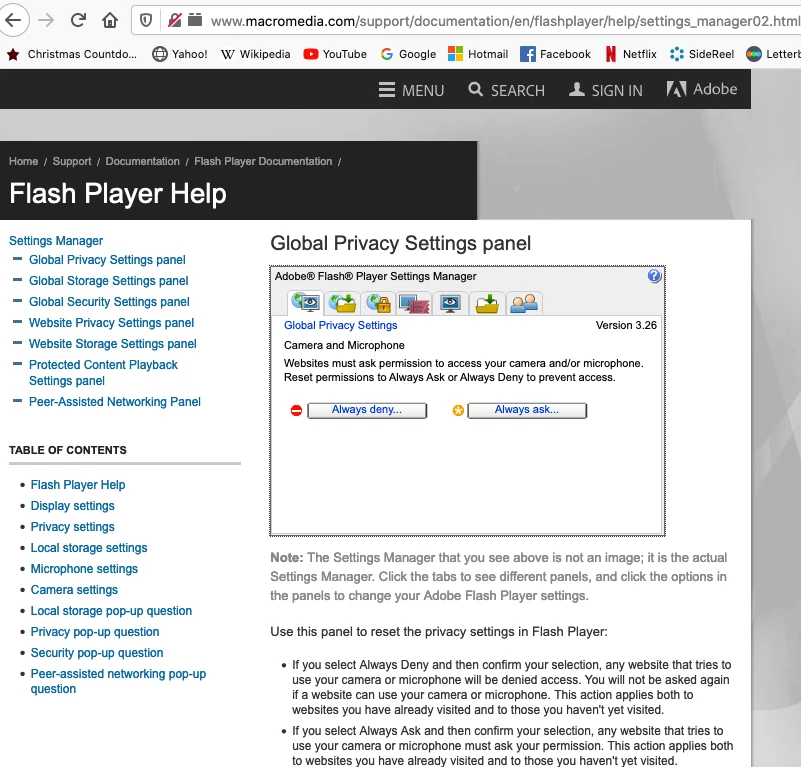
Task: Open Protected Content Playback Settings panel link
Action: pos(103,373)
